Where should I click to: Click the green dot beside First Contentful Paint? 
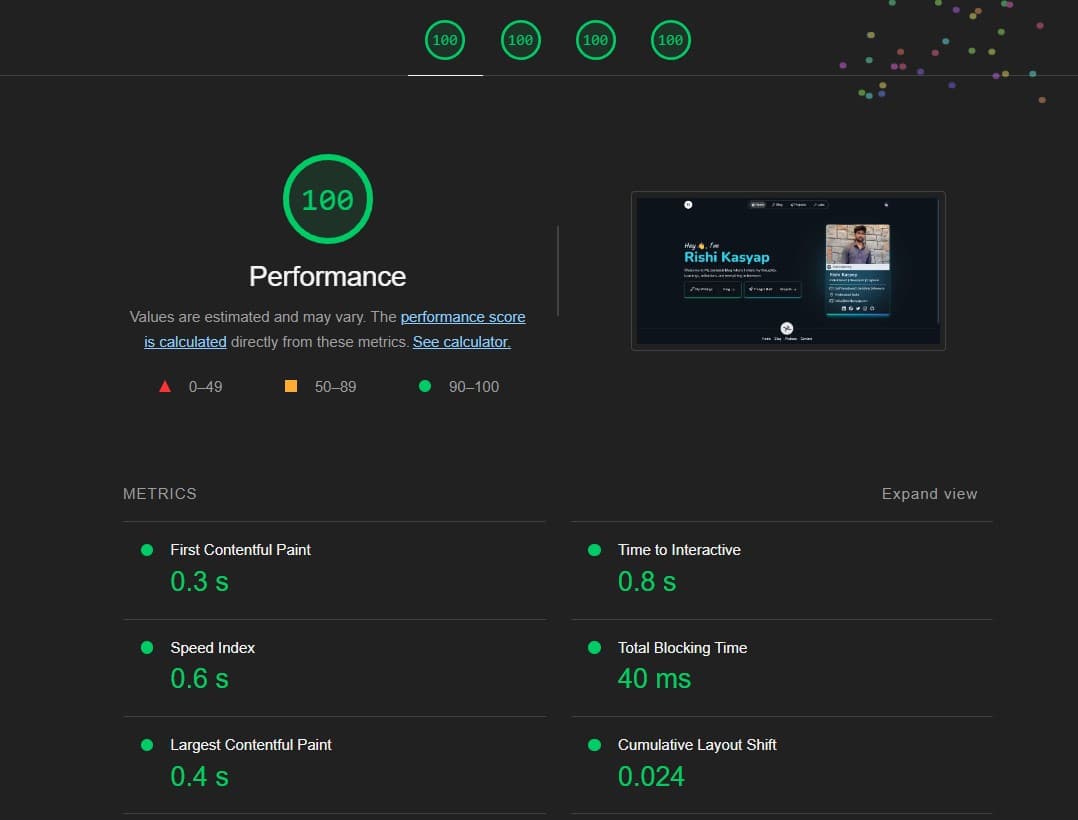coord(147,550)
